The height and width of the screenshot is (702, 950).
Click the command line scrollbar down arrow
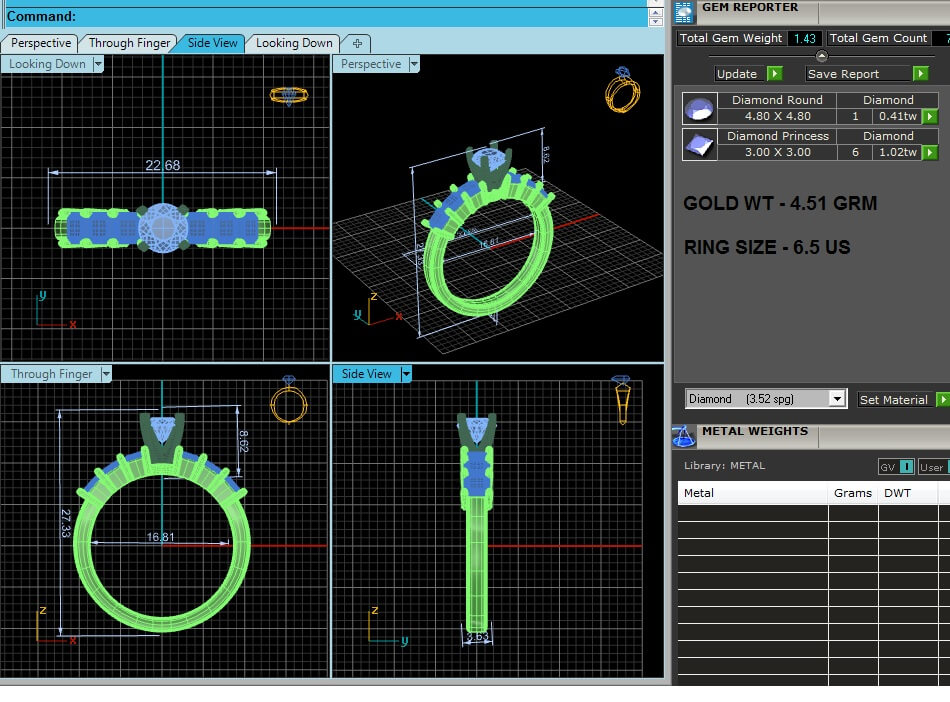click(x=655, y=21)
